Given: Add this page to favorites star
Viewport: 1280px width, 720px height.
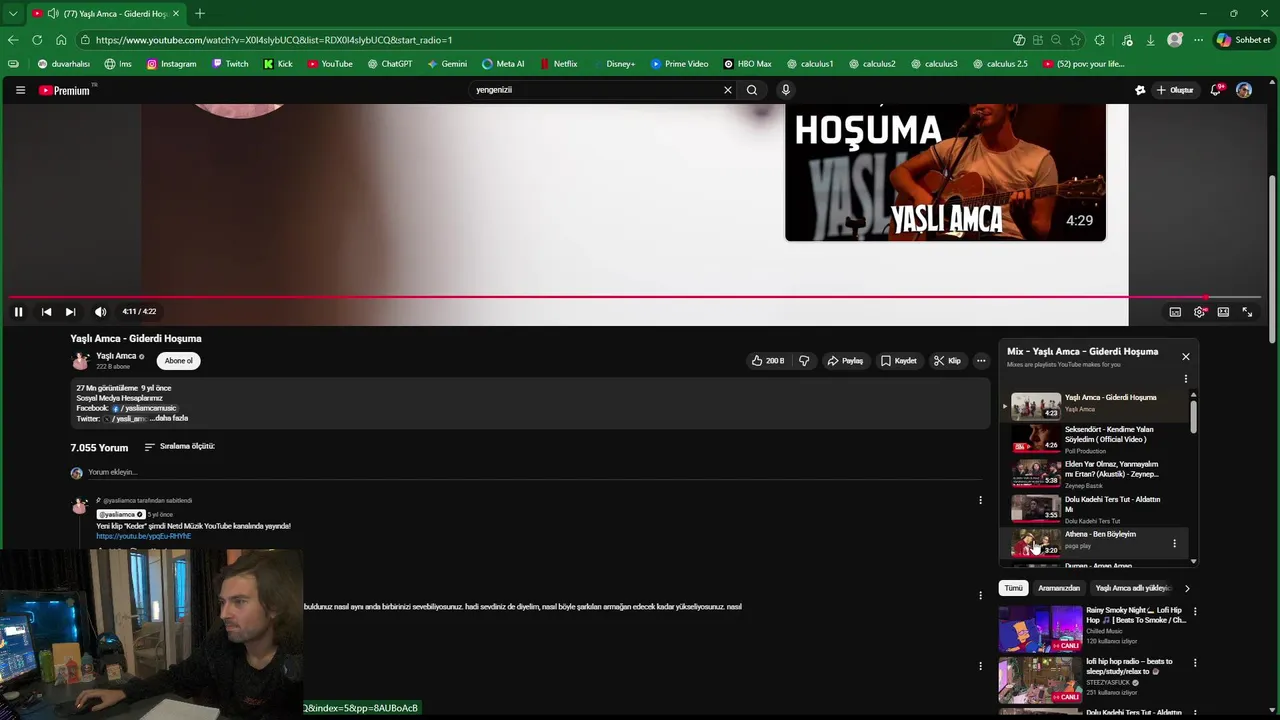Looking at the screenshot, I should [x=1075, y=40].
